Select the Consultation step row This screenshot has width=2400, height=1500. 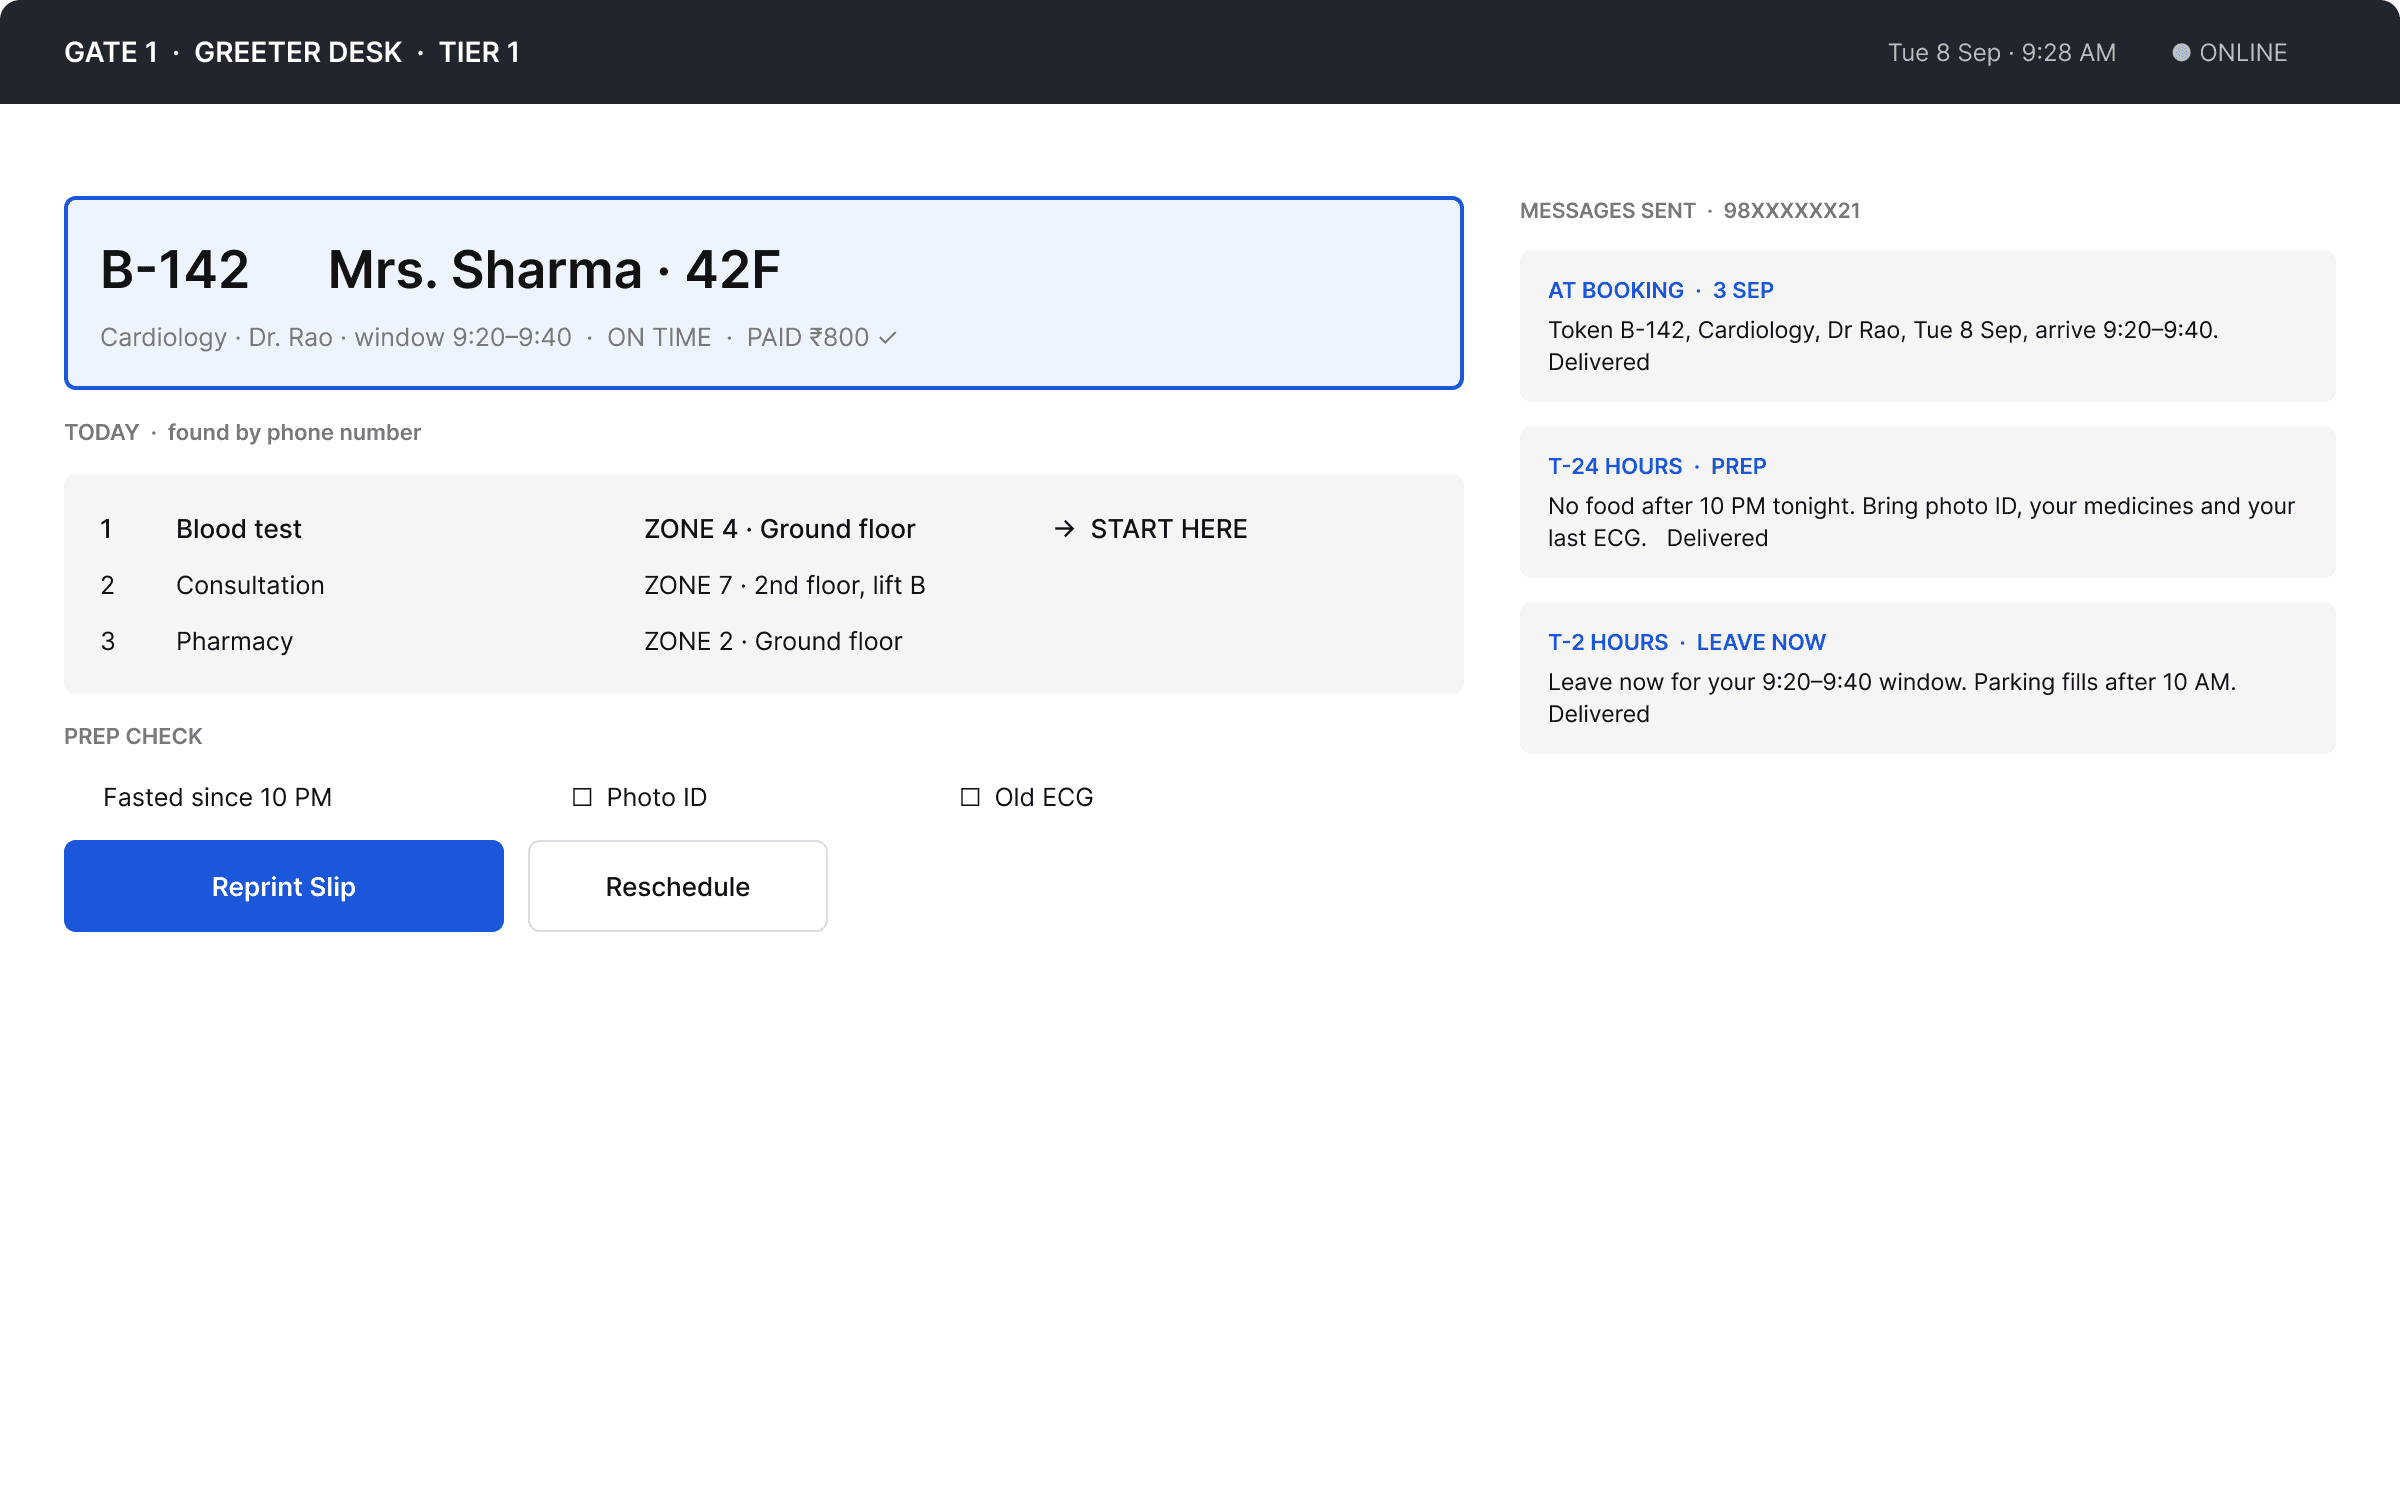[764, 585]
